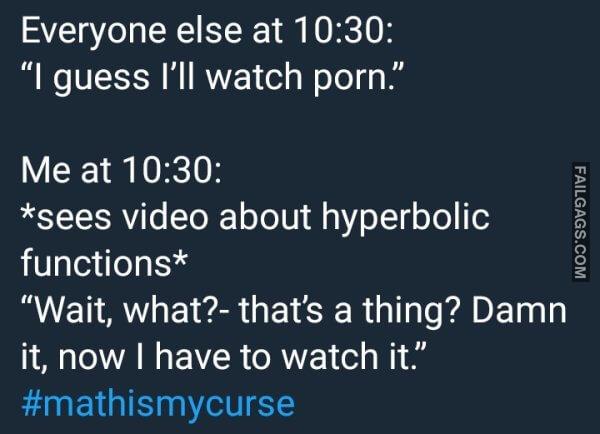
Task: Click the word 'video'
Action: [165, 217]
